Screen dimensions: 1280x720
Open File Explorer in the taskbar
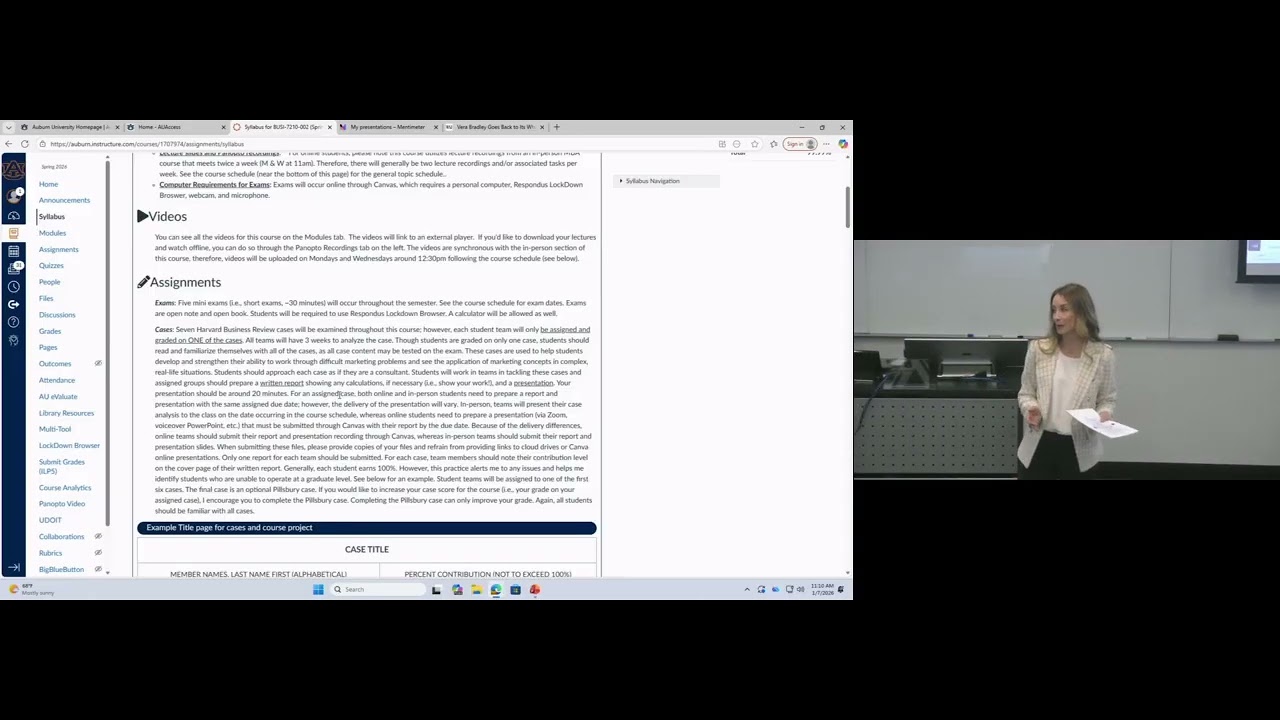coord(476,589)
